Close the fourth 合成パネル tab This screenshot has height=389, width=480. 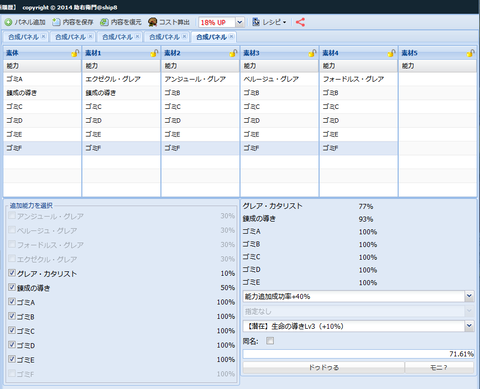tap(184, 36)
